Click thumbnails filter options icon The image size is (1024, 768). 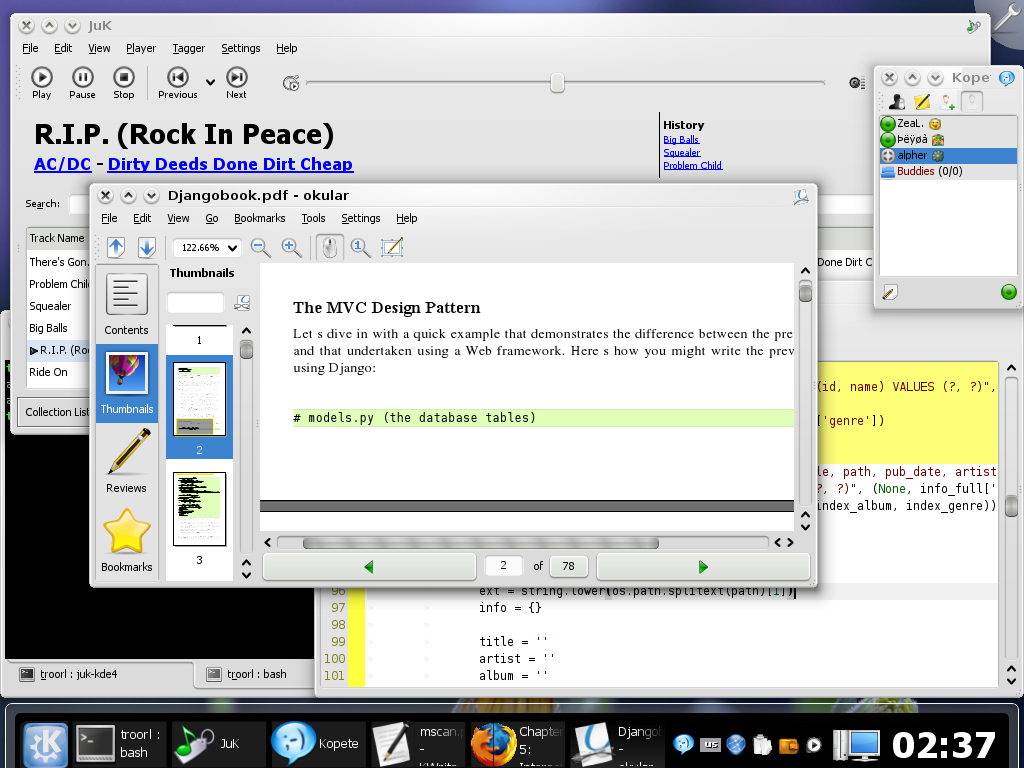pos(242,302)
